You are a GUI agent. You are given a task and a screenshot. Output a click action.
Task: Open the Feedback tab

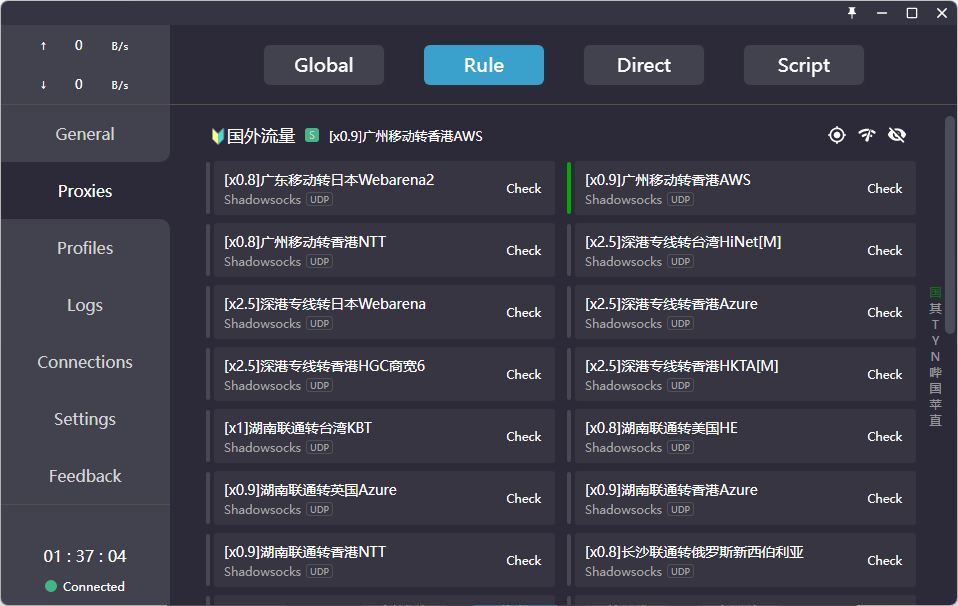coord(85,476)
